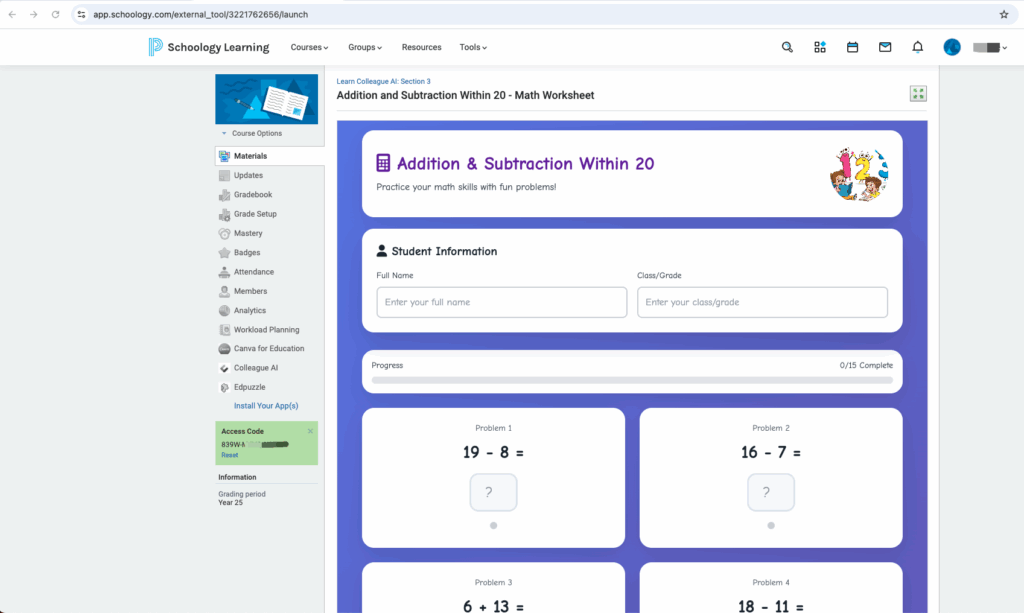Open the messages envelope icon
Image resolution: width=1024 pixels, height=613 pixels.
(885, 47)
